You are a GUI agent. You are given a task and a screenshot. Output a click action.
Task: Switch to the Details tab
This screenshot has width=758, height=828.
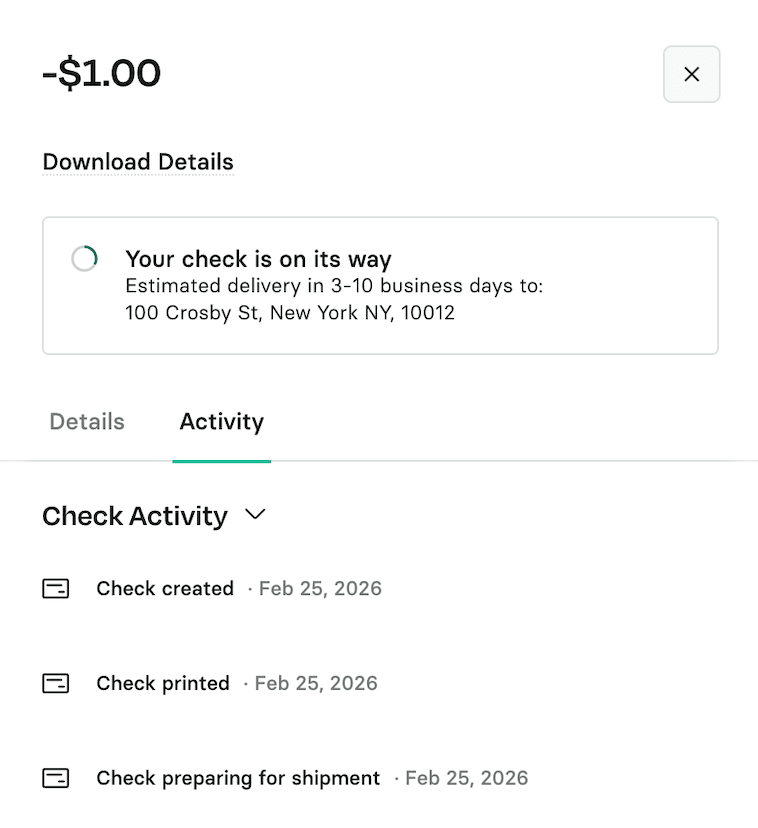click(87, 422)
